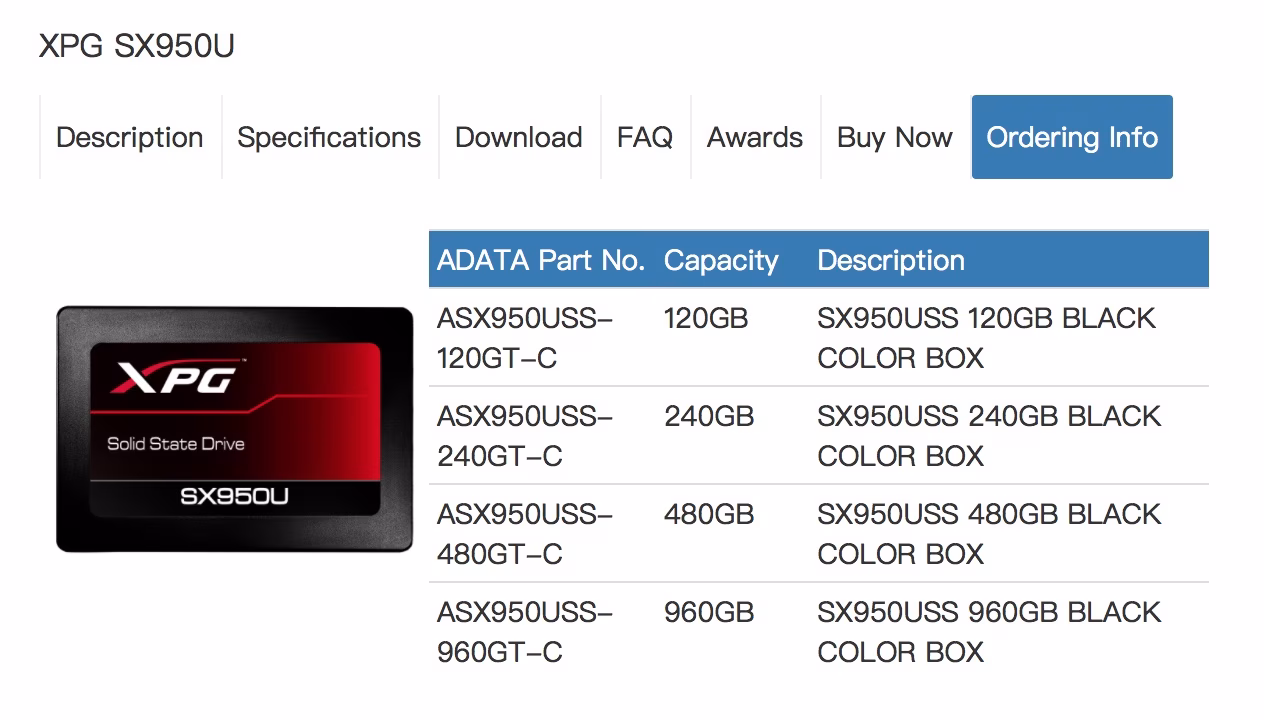Select the FAQ tab
This screenshot has width=1264, height=720.
point(645,137)
